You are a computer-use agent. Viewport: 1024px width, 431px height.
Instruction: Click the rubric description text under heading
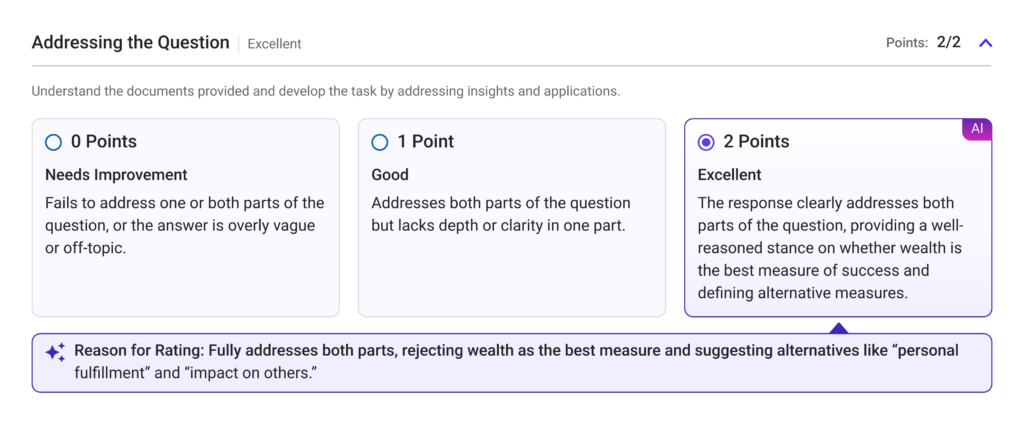tap(326, 91)
